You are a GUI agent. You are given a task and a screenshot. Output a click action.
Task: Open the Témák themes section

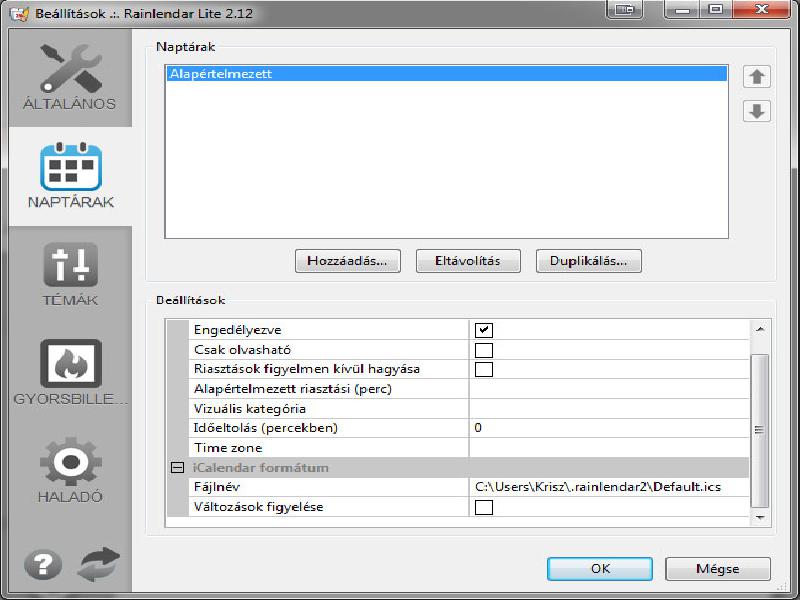(x=70, y=274)
